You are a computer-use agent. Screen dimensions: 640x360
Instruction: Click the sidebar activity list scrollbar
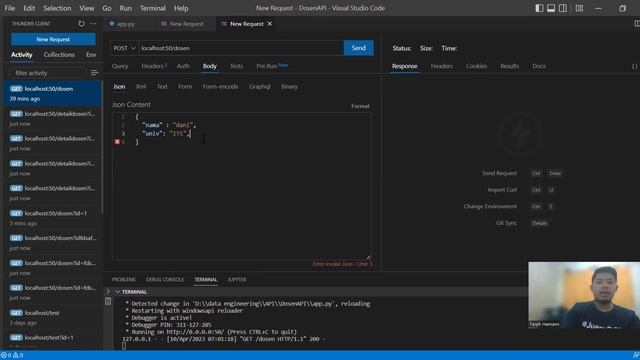click(x=102, y=147)
